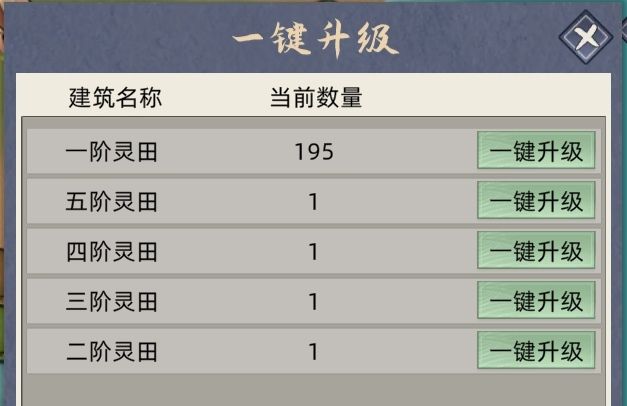Screen dimensions: 627x406
Task: Choose the 三阶灵田 building name
Action: coord(112,302)
